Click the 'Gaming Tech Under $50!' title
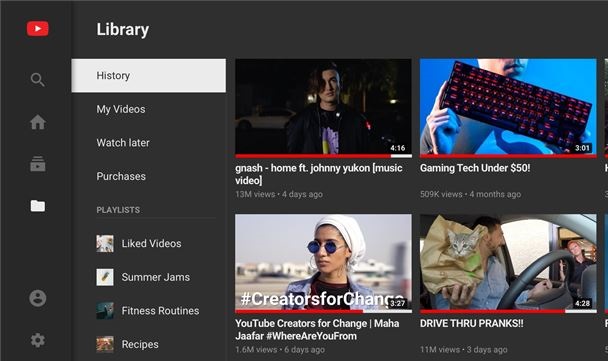608x361 pixels. [475, 168]
